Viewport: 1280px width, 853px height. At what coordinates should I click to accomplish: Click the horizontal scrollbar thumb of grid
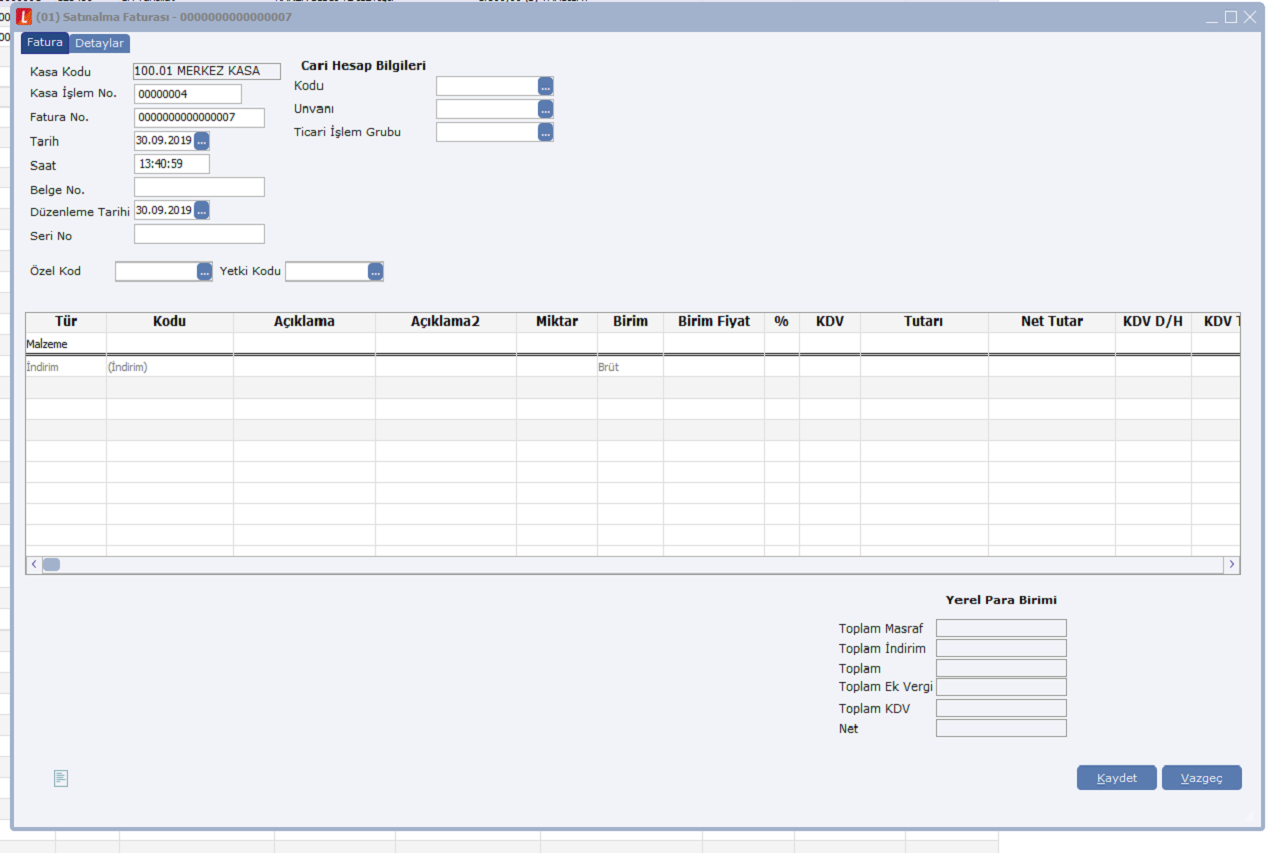coord(50,565)
